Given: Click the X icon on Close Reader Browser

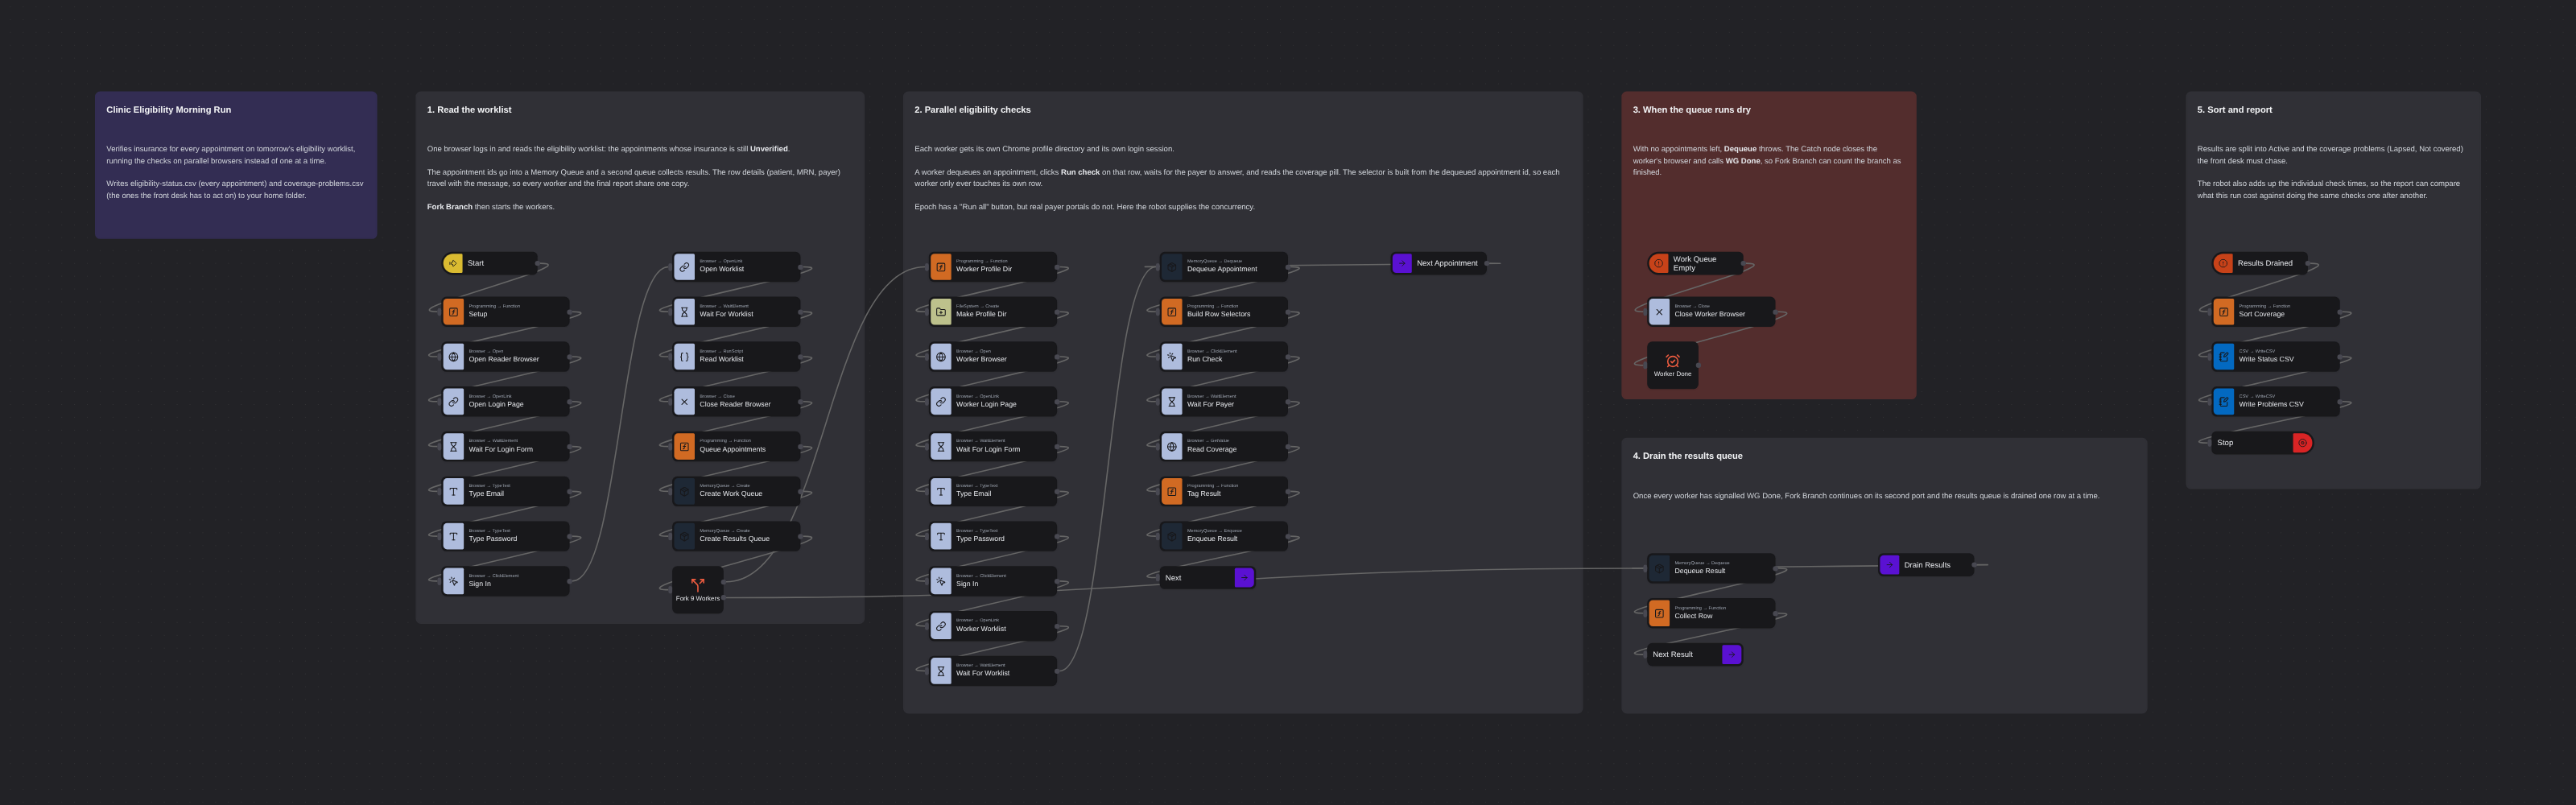Looking at the screenshot, I should (684, 402).
